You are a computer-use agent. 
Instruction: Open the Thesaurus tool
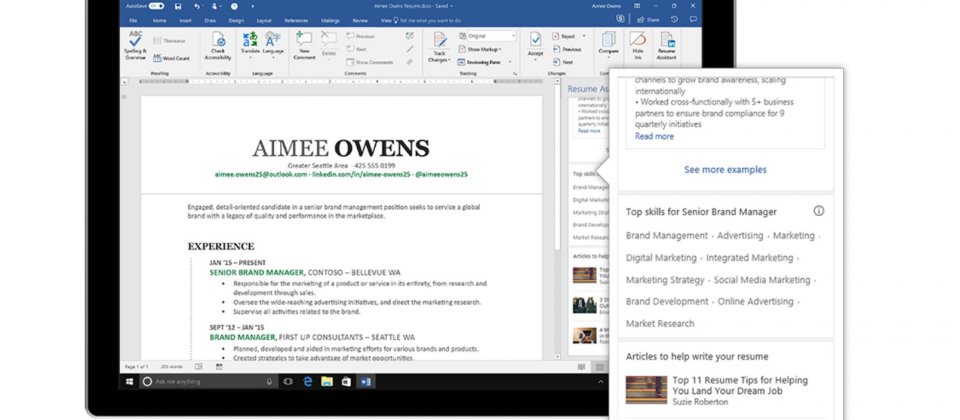(x=170, y=40)
